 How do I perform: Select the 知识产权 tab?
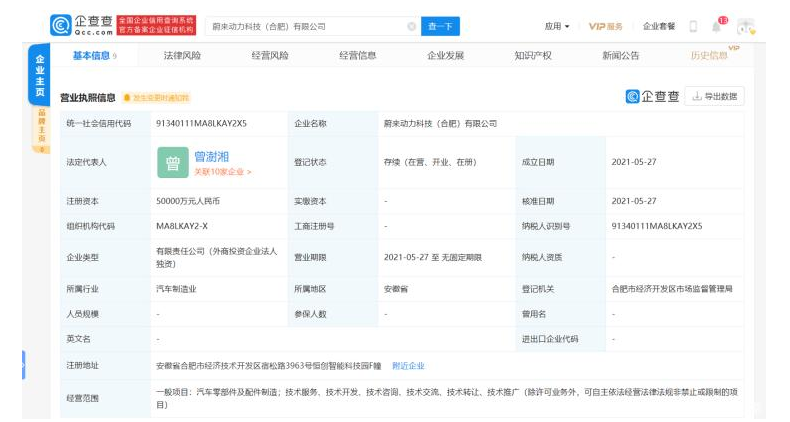533,56
